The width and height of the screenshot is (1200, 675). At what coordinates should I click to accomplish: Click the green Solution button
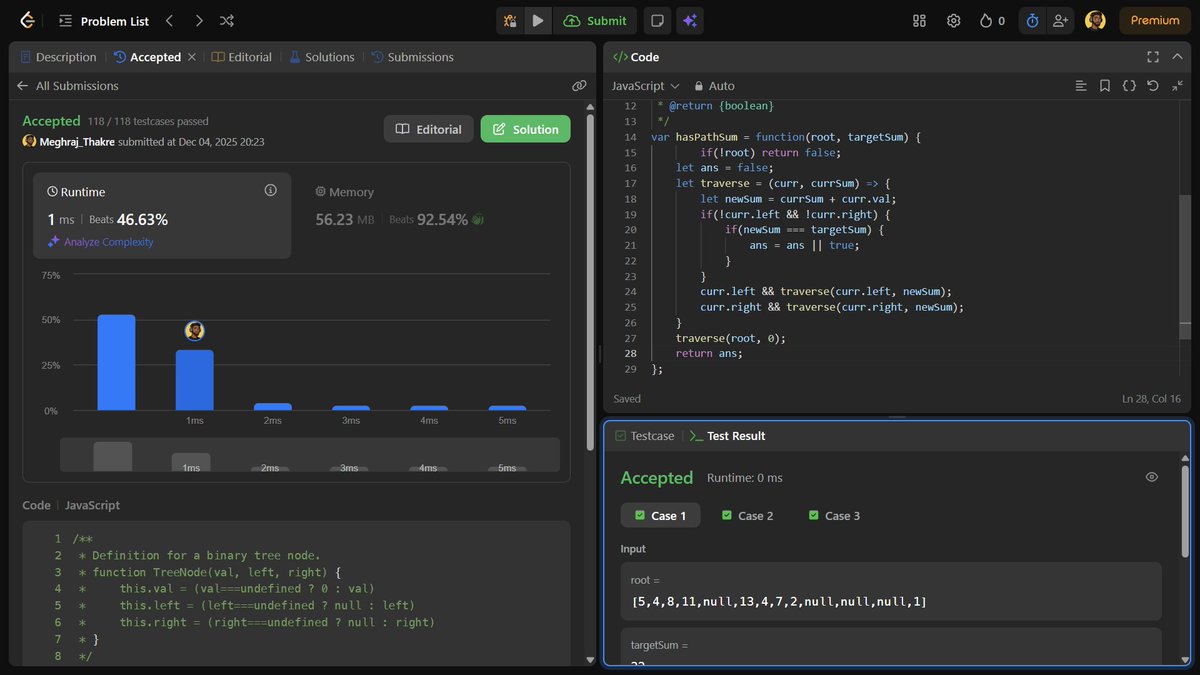click(525, 129)
